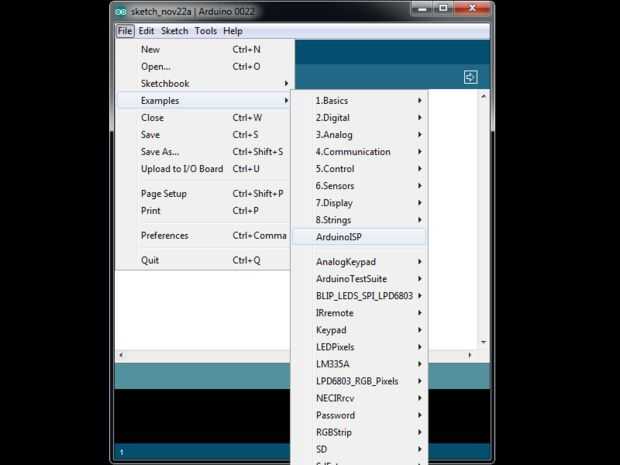Minimize the Arduino window
The image size is (620, 465).
422,9
